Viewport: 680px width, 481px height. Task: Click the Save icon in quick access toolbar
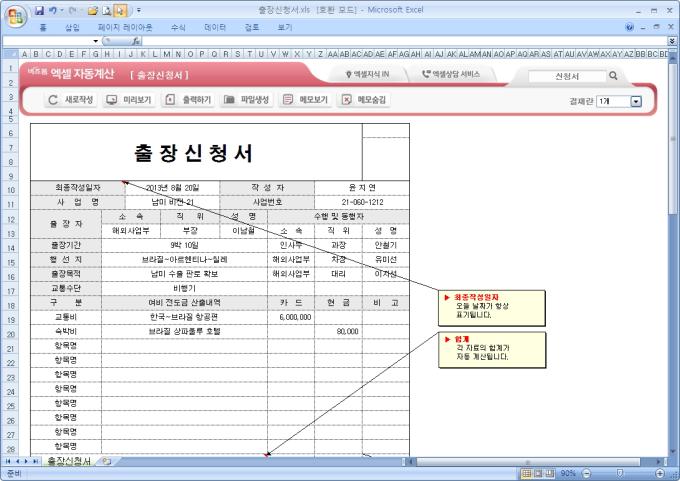pos(39,10)
